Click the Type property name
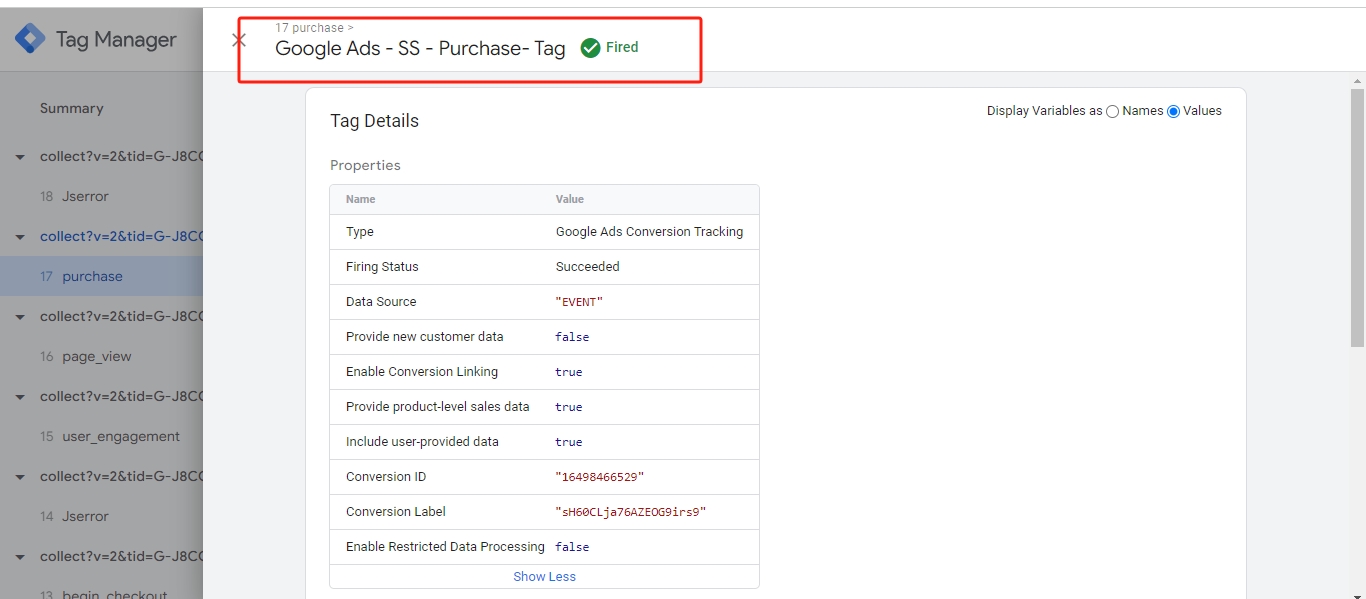 tap(360, 232)
